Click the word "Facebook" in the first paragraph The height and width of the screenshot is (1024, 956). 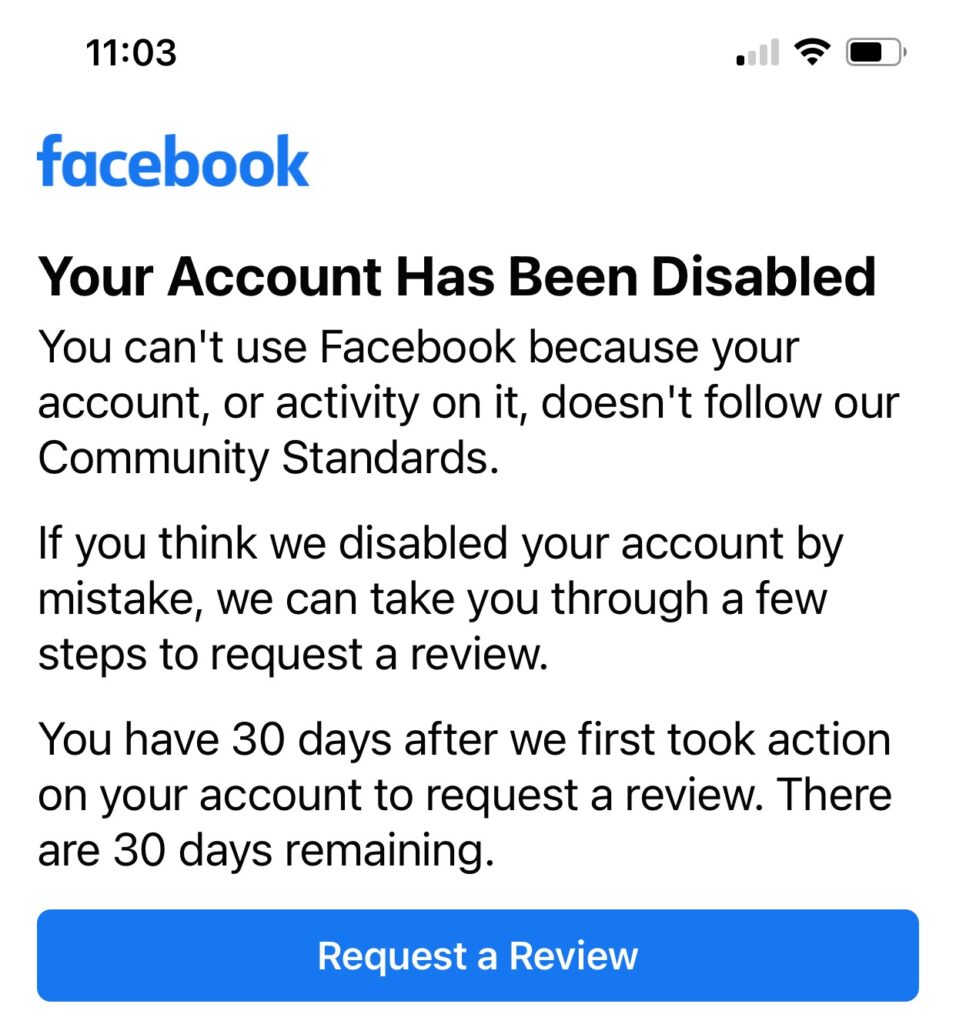[x=418, y=349]
